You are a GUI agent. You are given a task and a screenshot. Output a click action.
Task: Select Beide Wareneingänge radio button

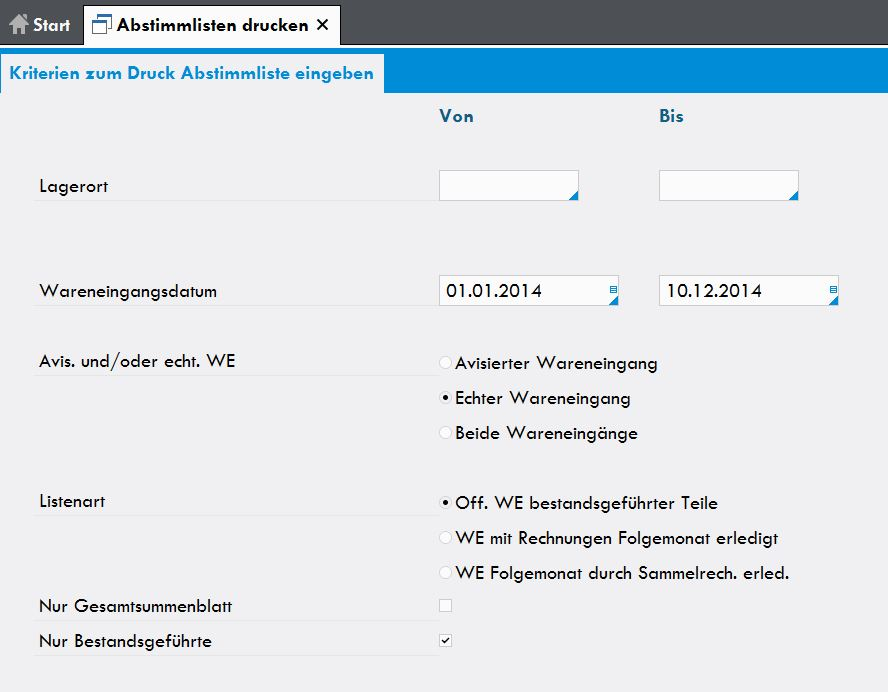point(446,433)
